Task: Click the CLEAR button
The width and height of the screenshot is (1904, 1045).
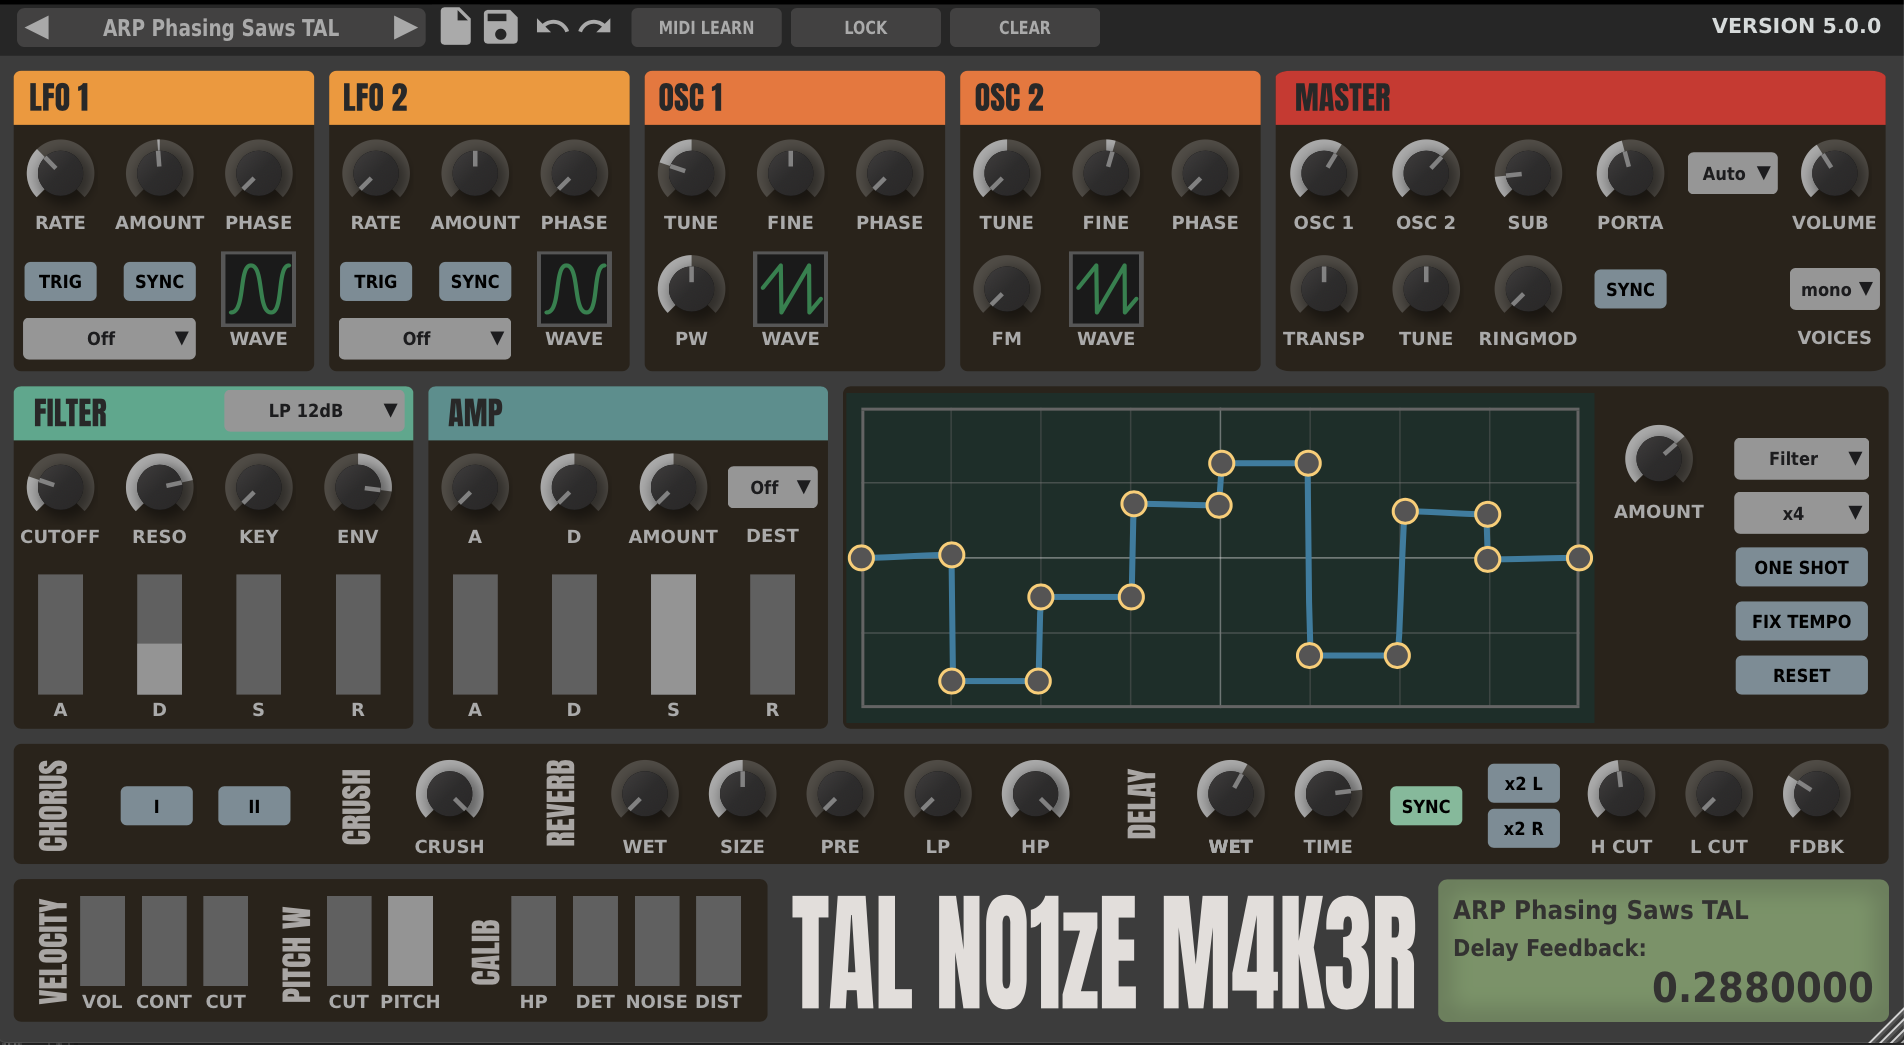Action: pyautogui.click(x=1024, y=28)
